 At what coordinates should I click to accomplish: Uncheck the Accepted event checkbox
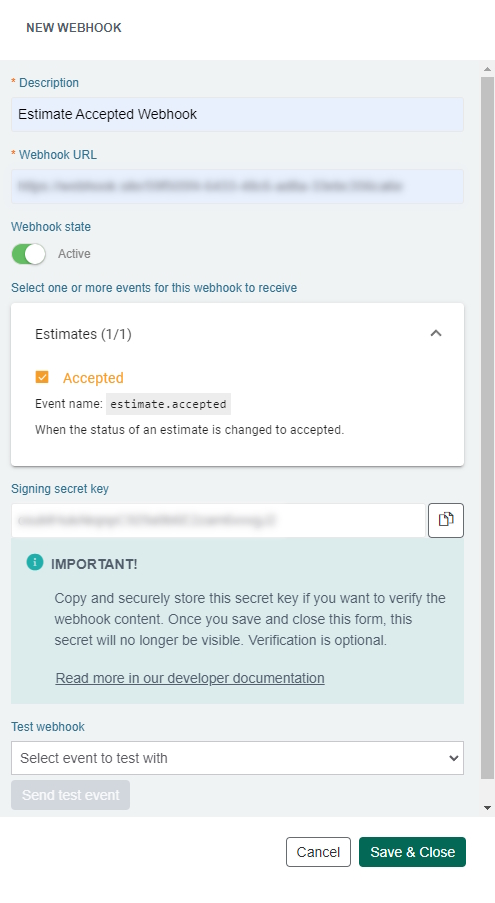click(x=42, y=377)
